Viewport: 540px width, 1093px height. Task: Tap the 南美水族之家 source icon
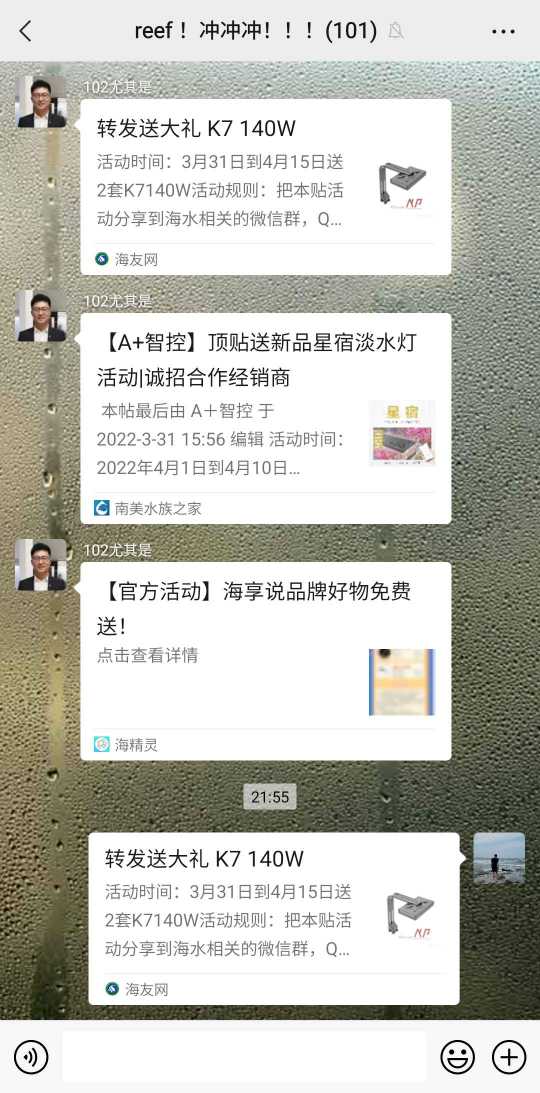pos(102,507)
